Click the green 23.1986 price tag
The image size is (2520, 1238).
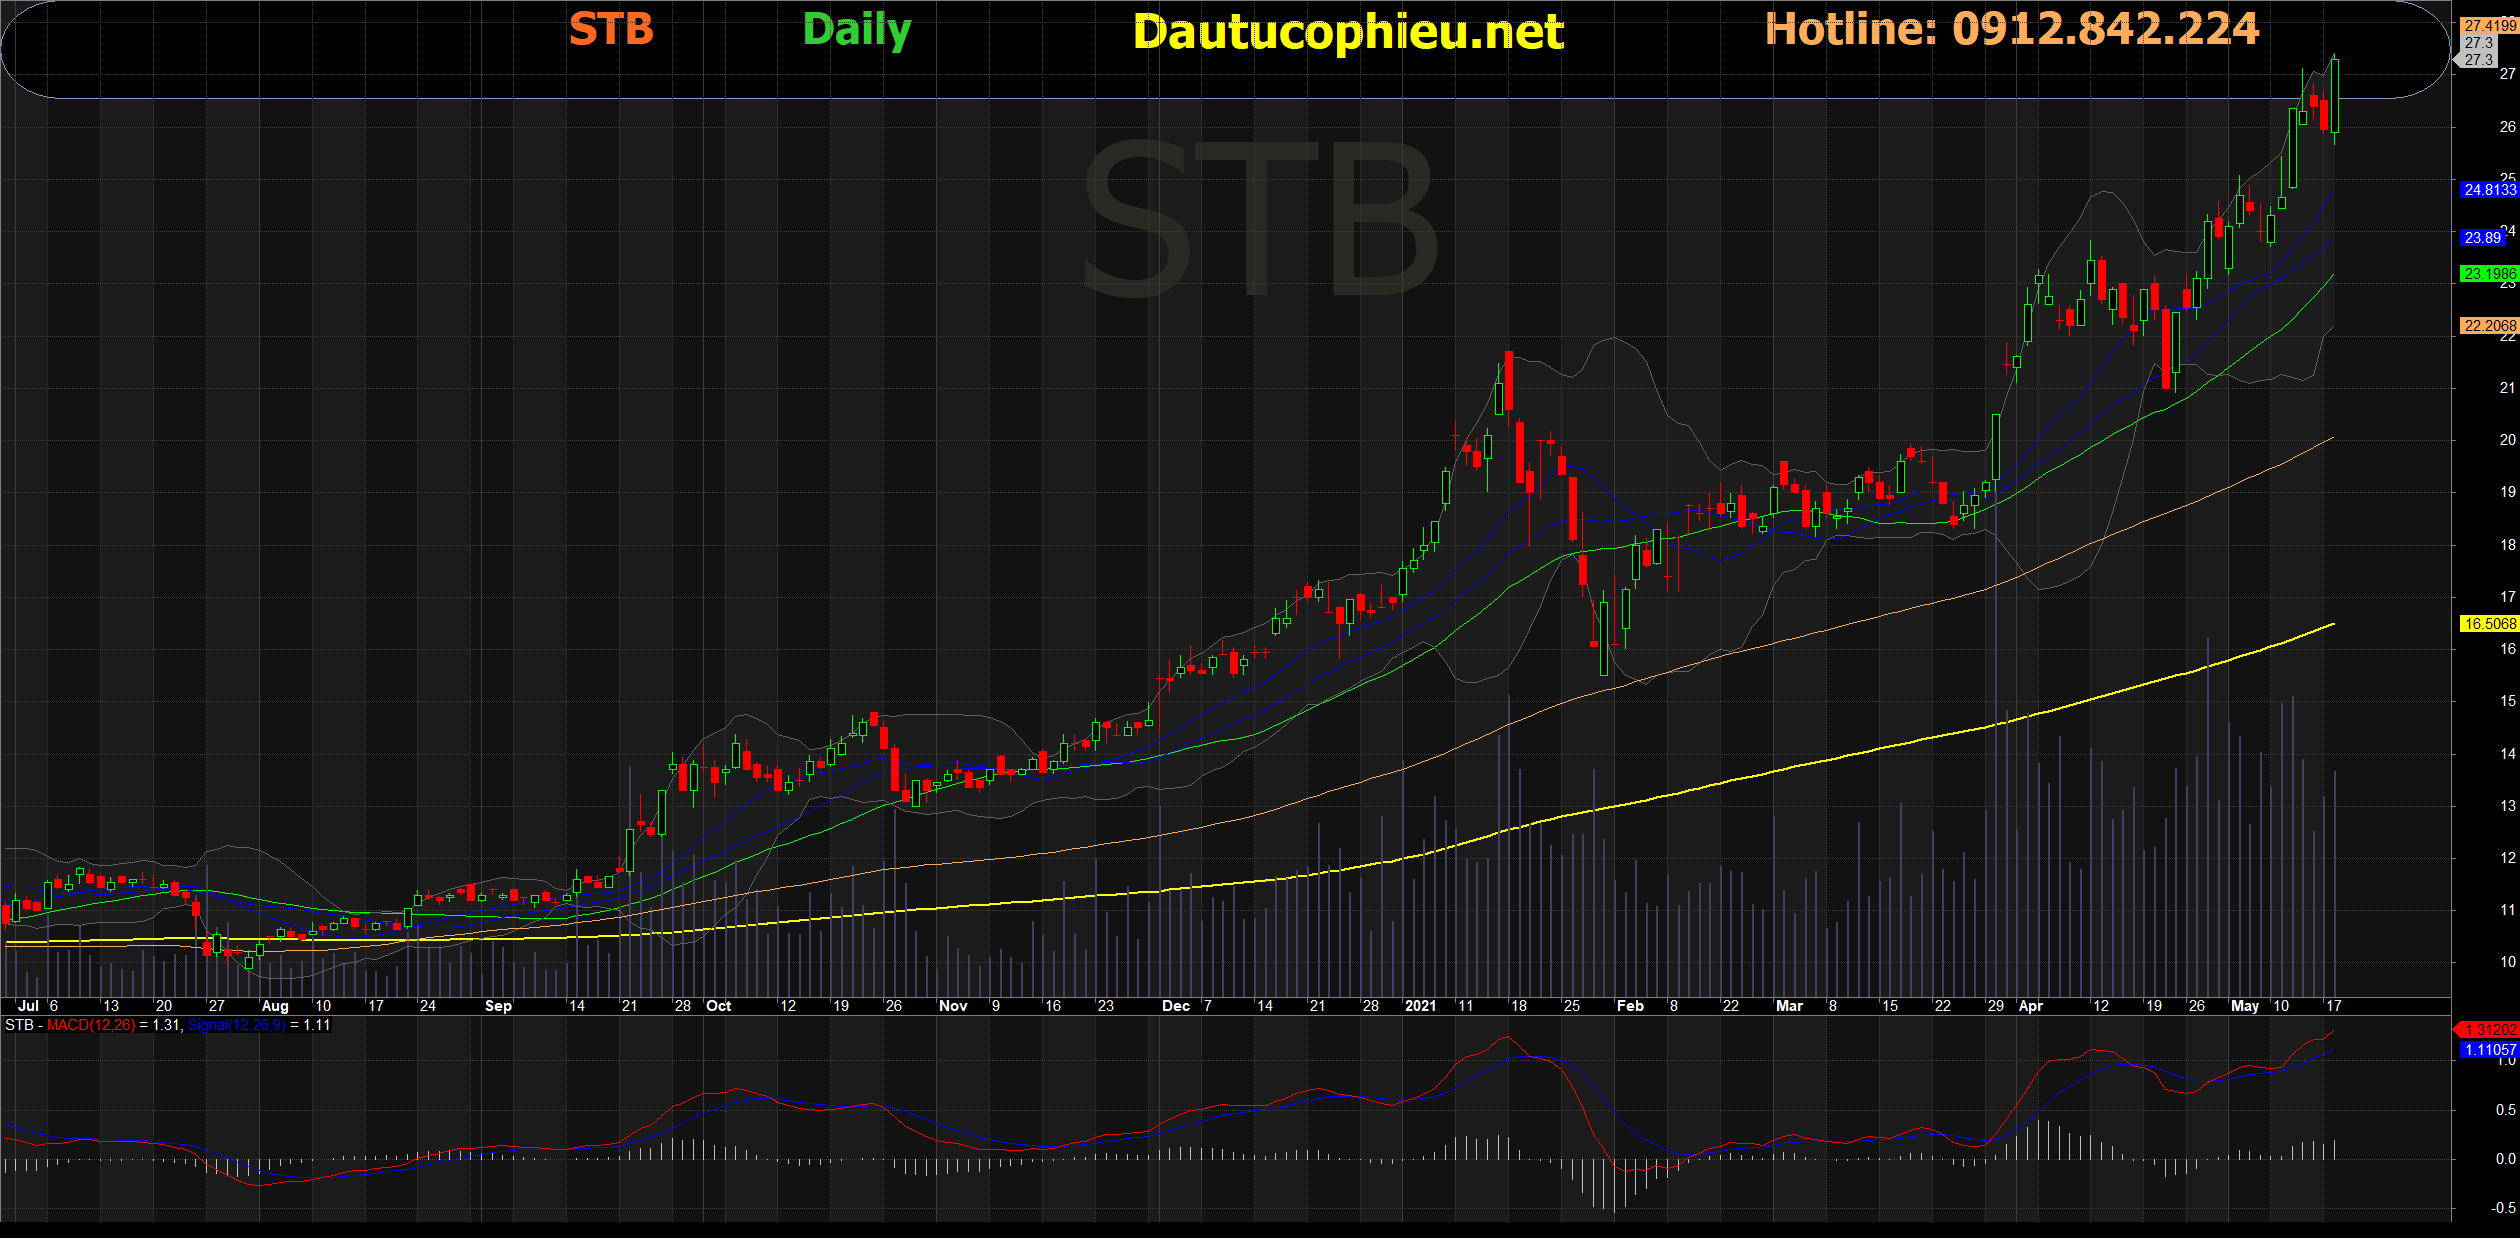point(2488,274)
